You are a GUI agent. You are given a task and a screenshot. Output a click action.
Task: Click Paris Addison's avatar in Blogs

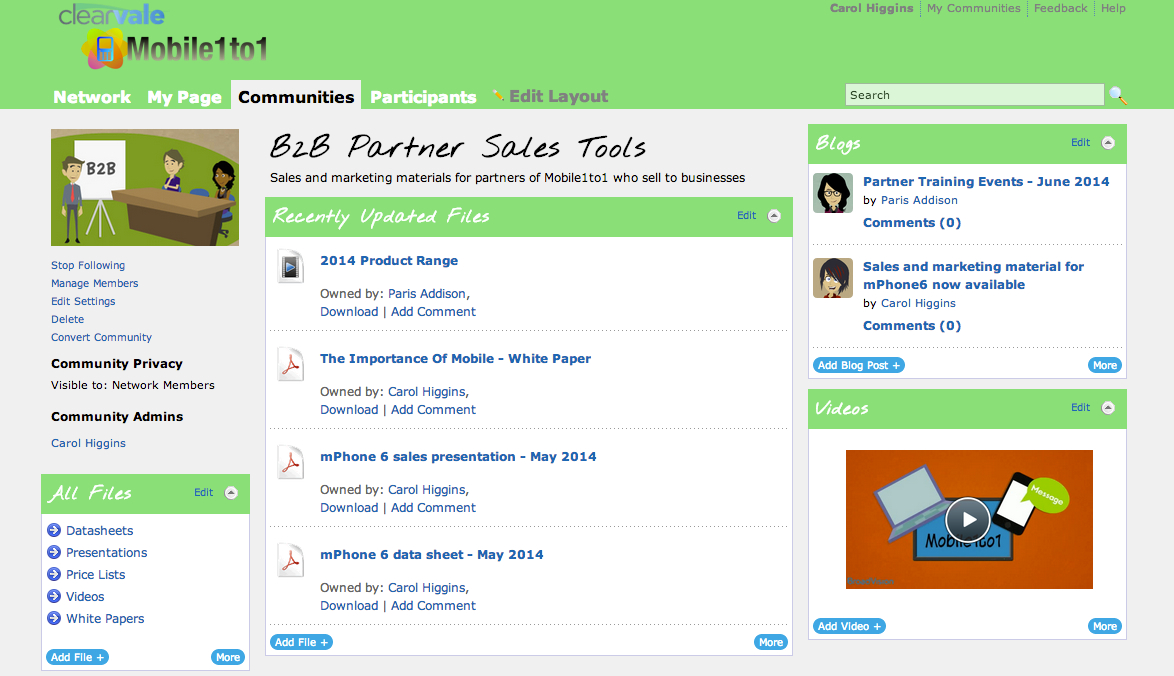(833, 193)
